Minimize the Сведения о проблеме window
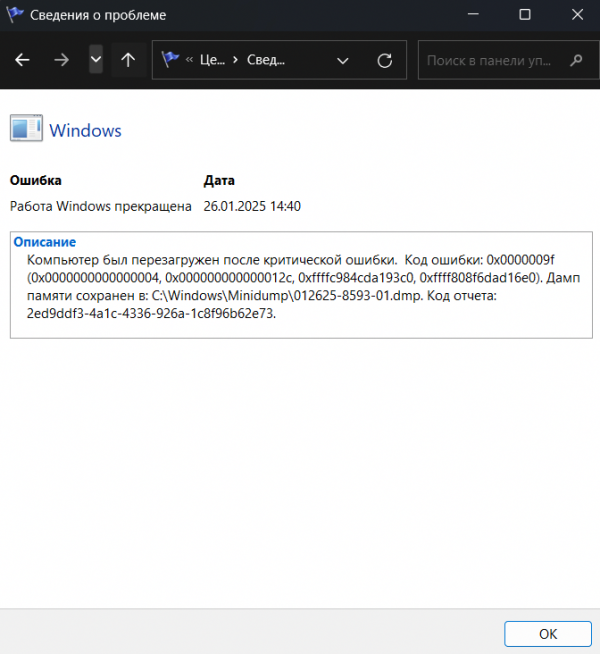The image size is (600, 654). (x=479, y=16)
